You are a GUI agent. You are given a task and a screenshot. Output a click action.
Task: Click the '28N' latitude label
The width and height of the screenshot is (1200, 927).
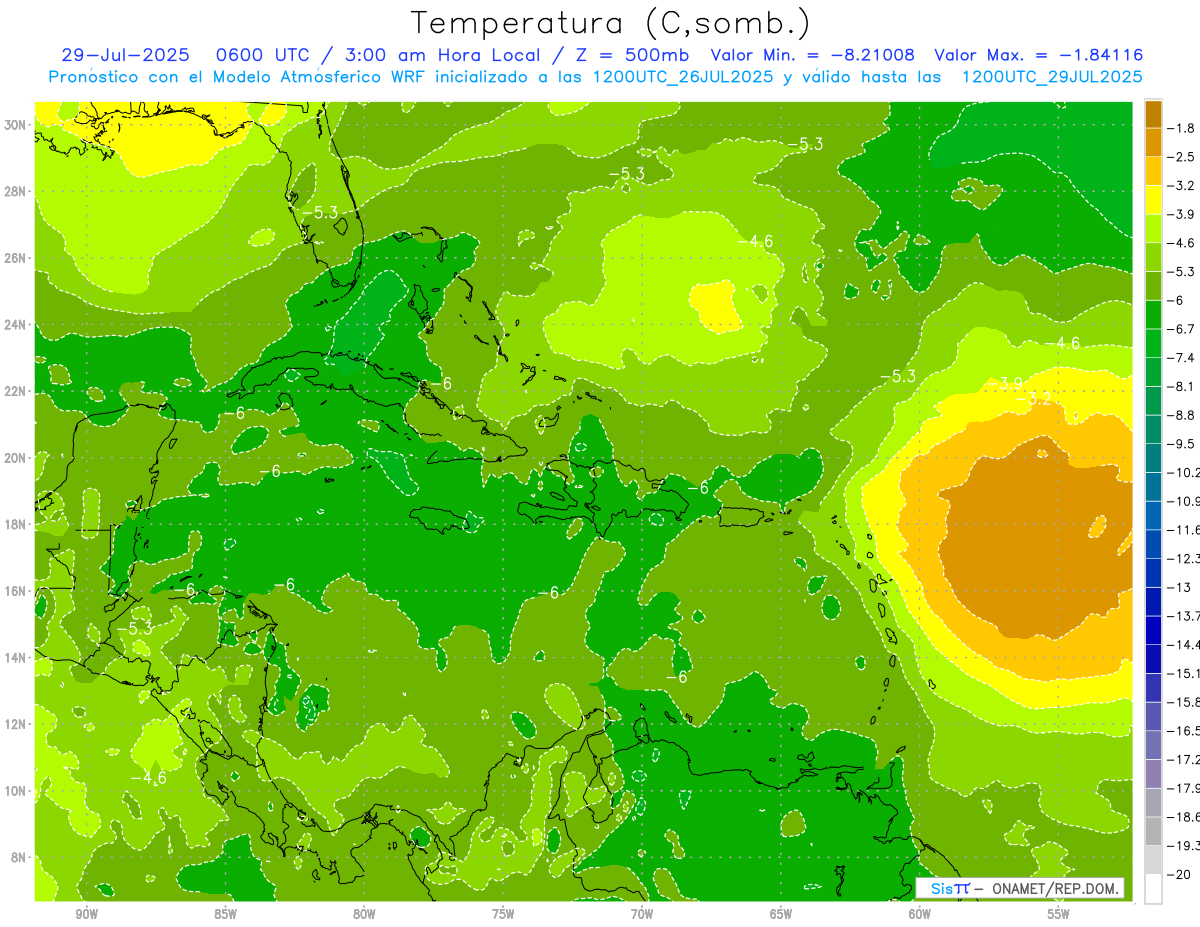pos(15,191)
